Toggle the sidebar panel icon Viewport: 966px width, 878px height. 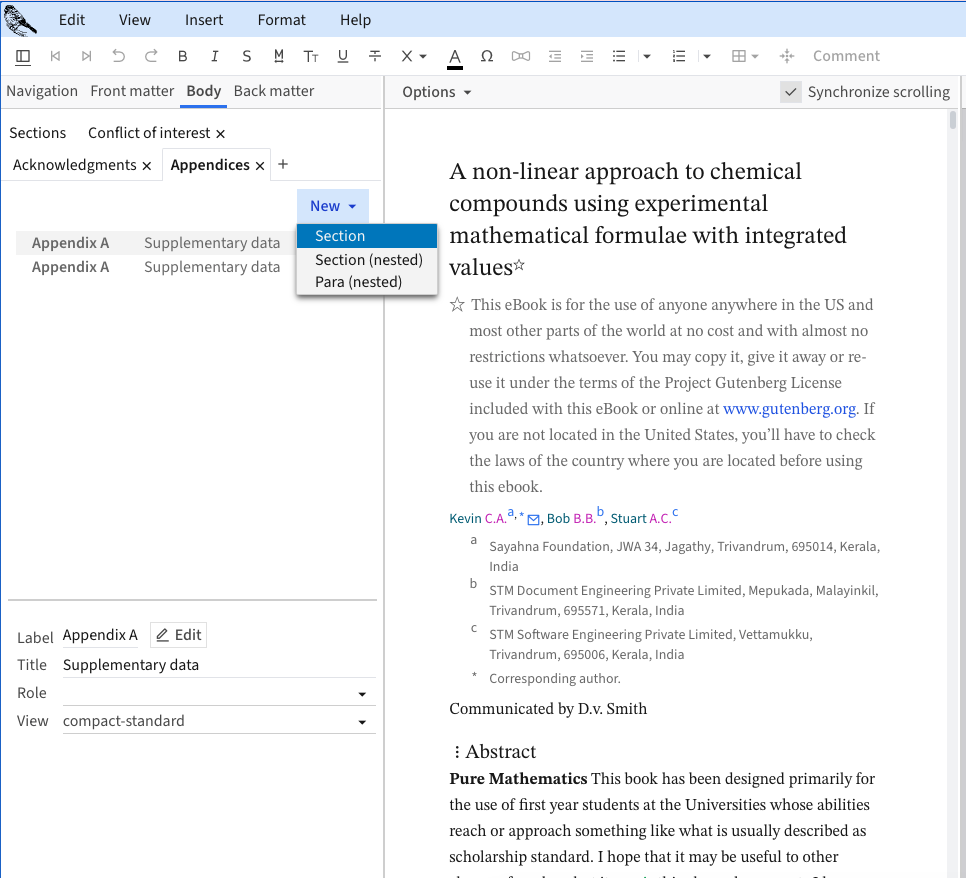pyautogui.click(x=23, y=56)
